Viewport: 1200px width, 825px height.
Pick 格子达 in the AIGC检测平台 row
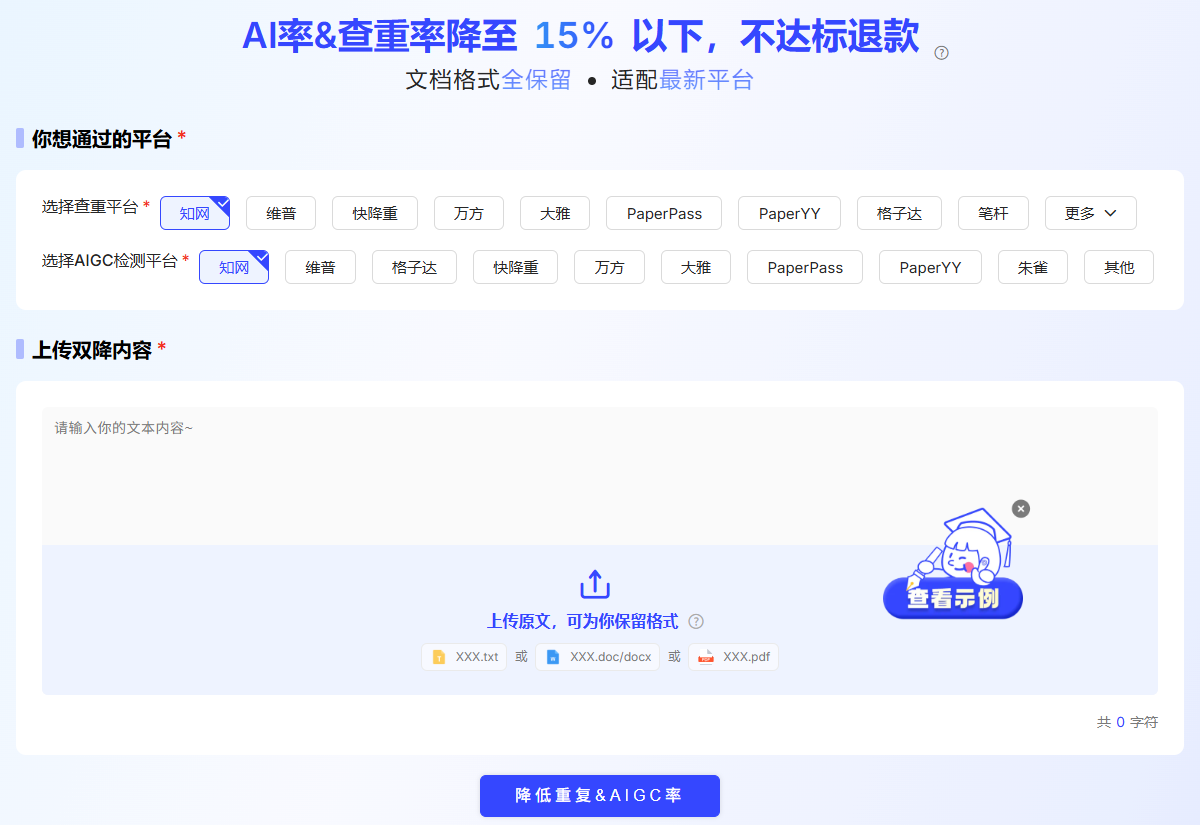[x=414, y=267]
